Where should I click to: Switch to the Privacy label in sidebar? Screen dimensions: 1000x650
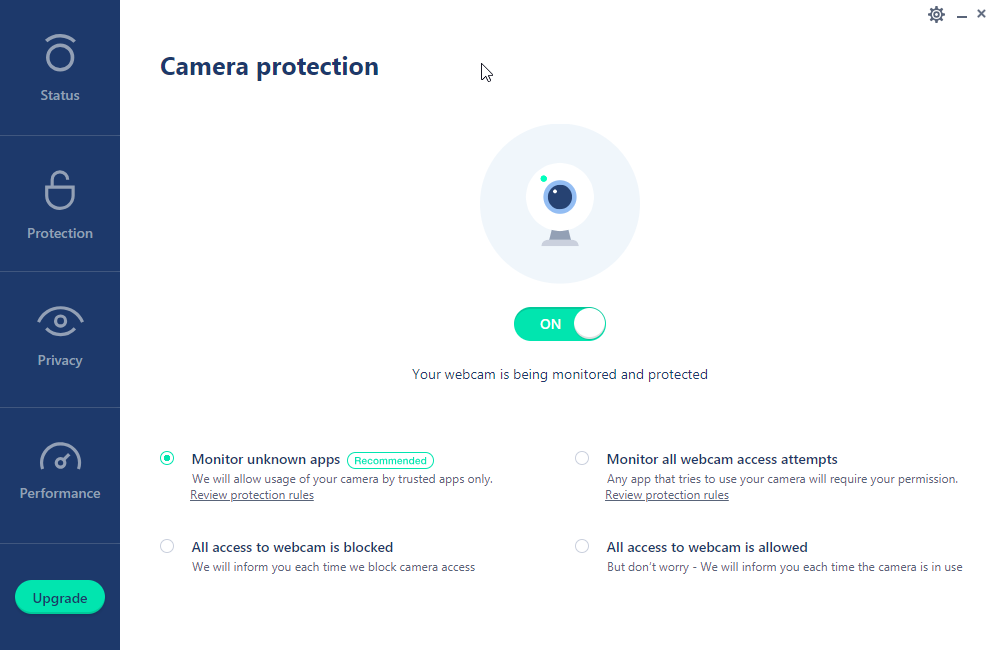tap(60, 360)
